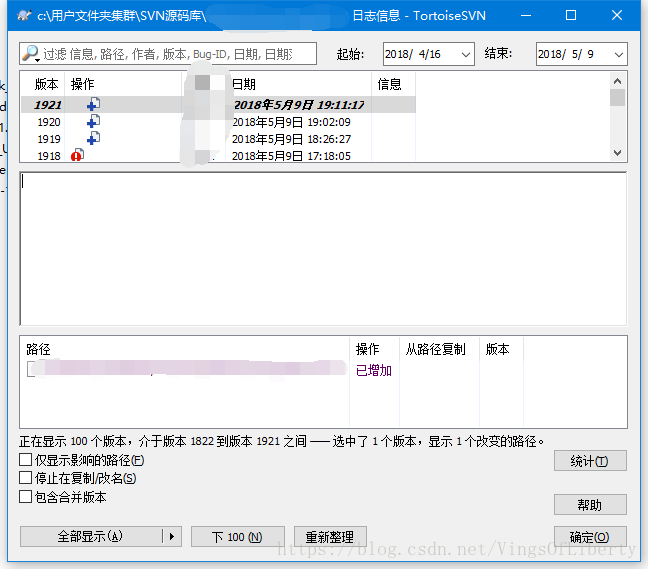Click the filter magnifier search icon
The width and height of the screenshot is (648, 569).
pos(31,54)
